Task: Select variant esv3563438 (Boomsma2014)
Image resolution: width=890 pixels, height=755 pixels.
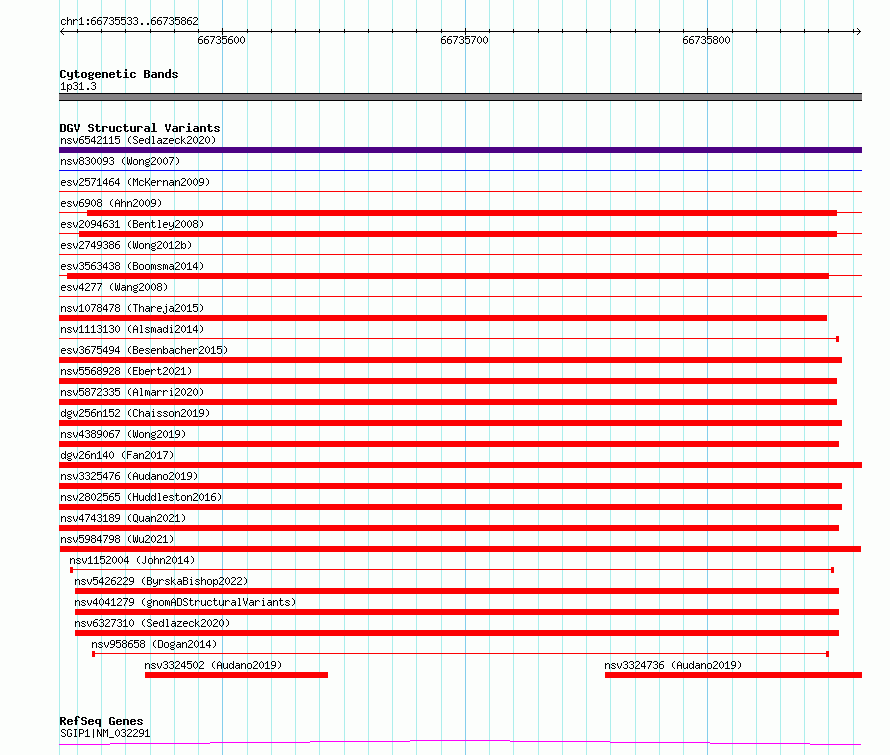Action: [132, 266]
